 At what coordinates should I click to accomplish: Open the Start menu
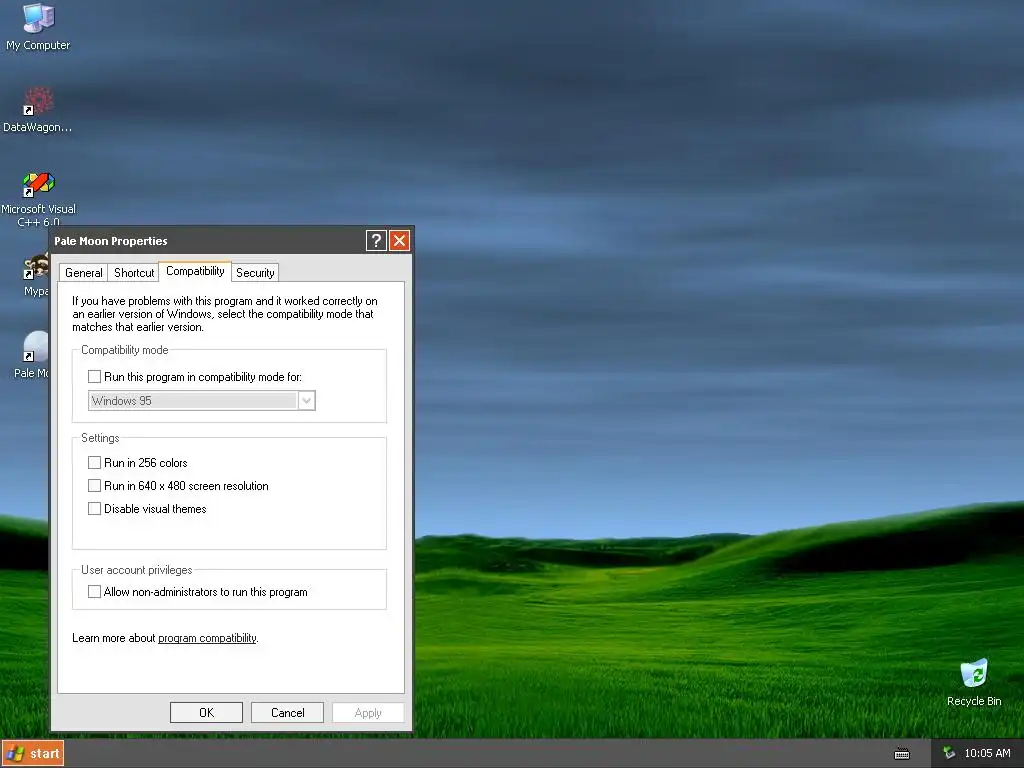tap(33, 754)
